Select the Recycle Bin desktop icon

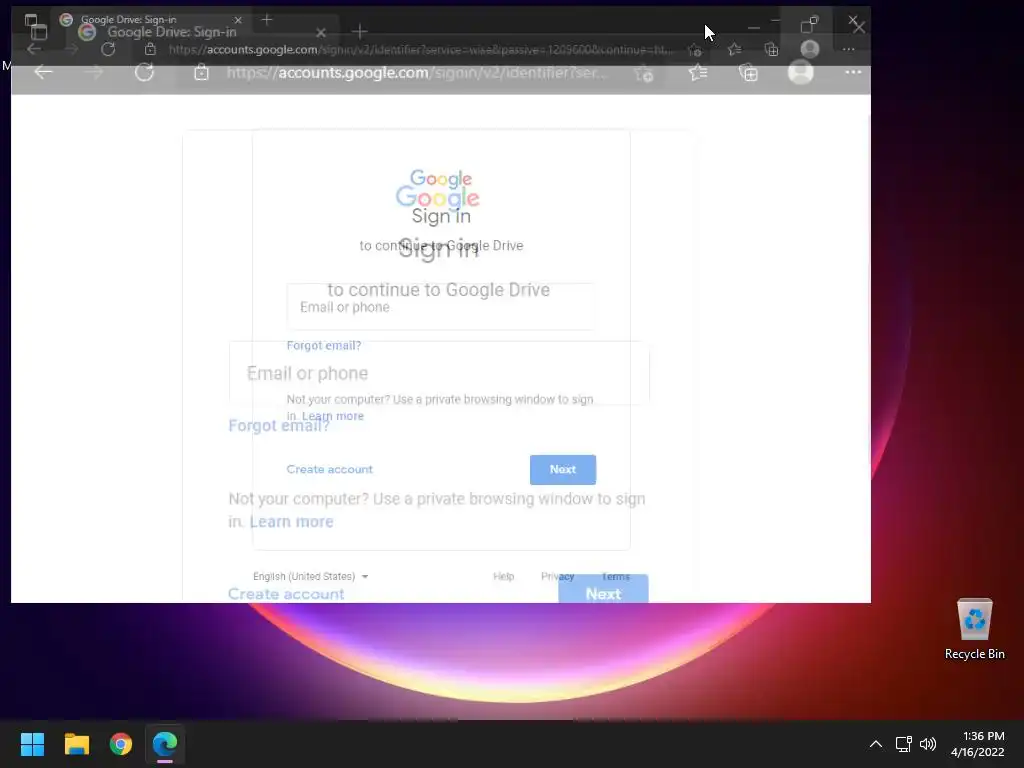(x=974, y=629)
